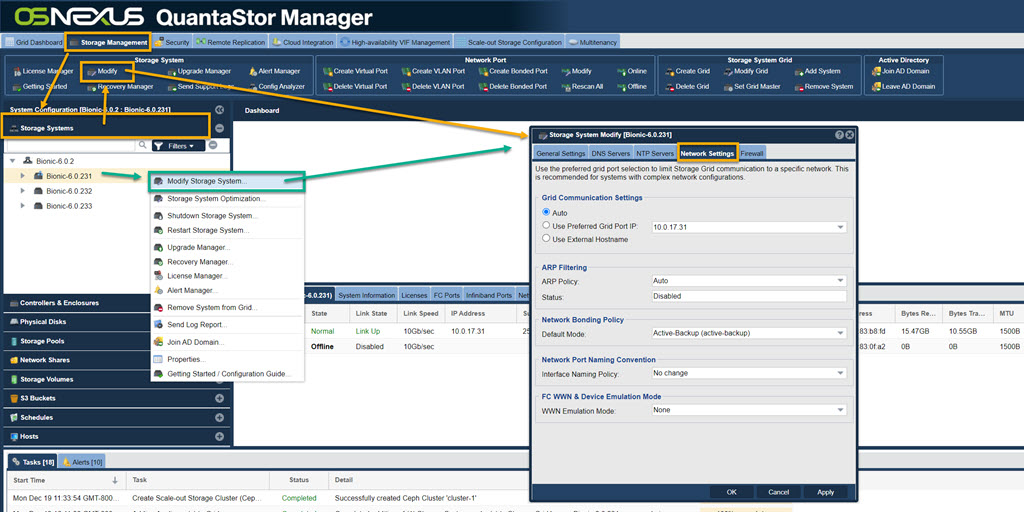
Task: Click Leave AD Domain in the toolbar
Action: pyautogui.click(x=903, y=86)
